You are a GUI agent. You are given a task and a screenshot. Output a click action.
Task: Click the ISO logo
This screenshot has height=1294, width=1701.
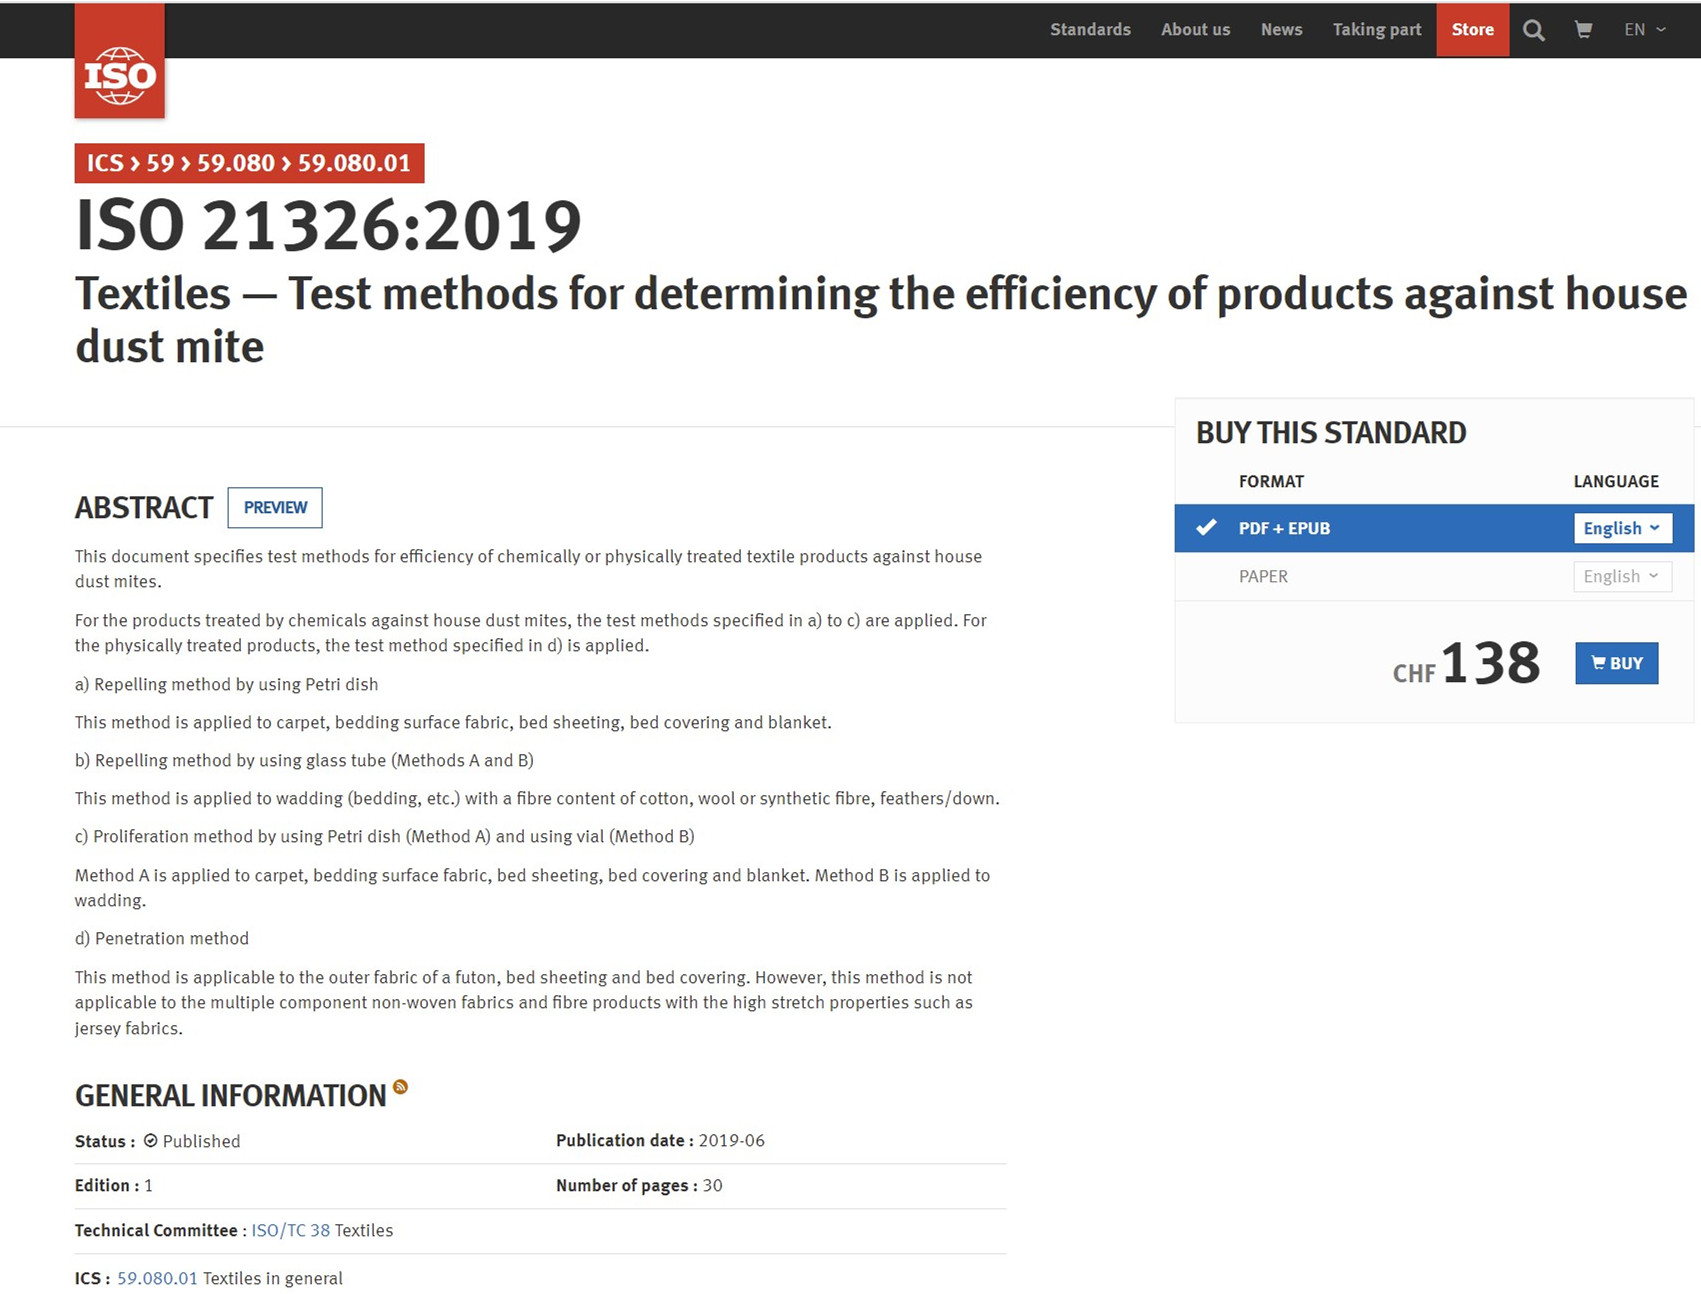click(119, 61)
